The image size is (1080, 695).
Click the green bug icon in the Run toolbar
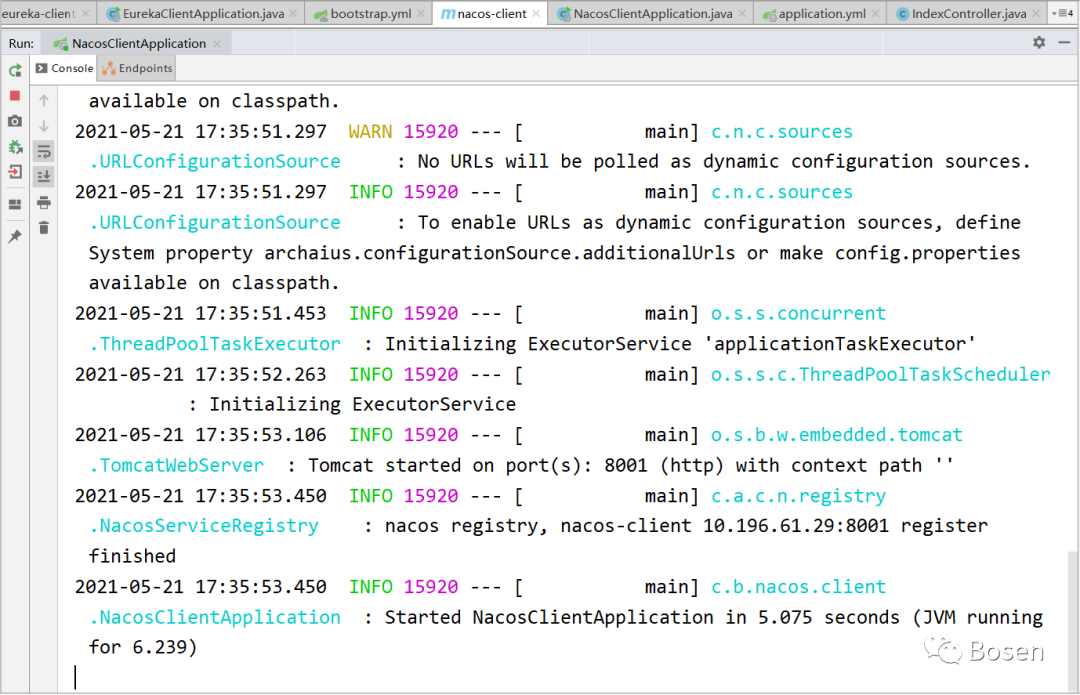pyautogui.click(x=15, y=147)
